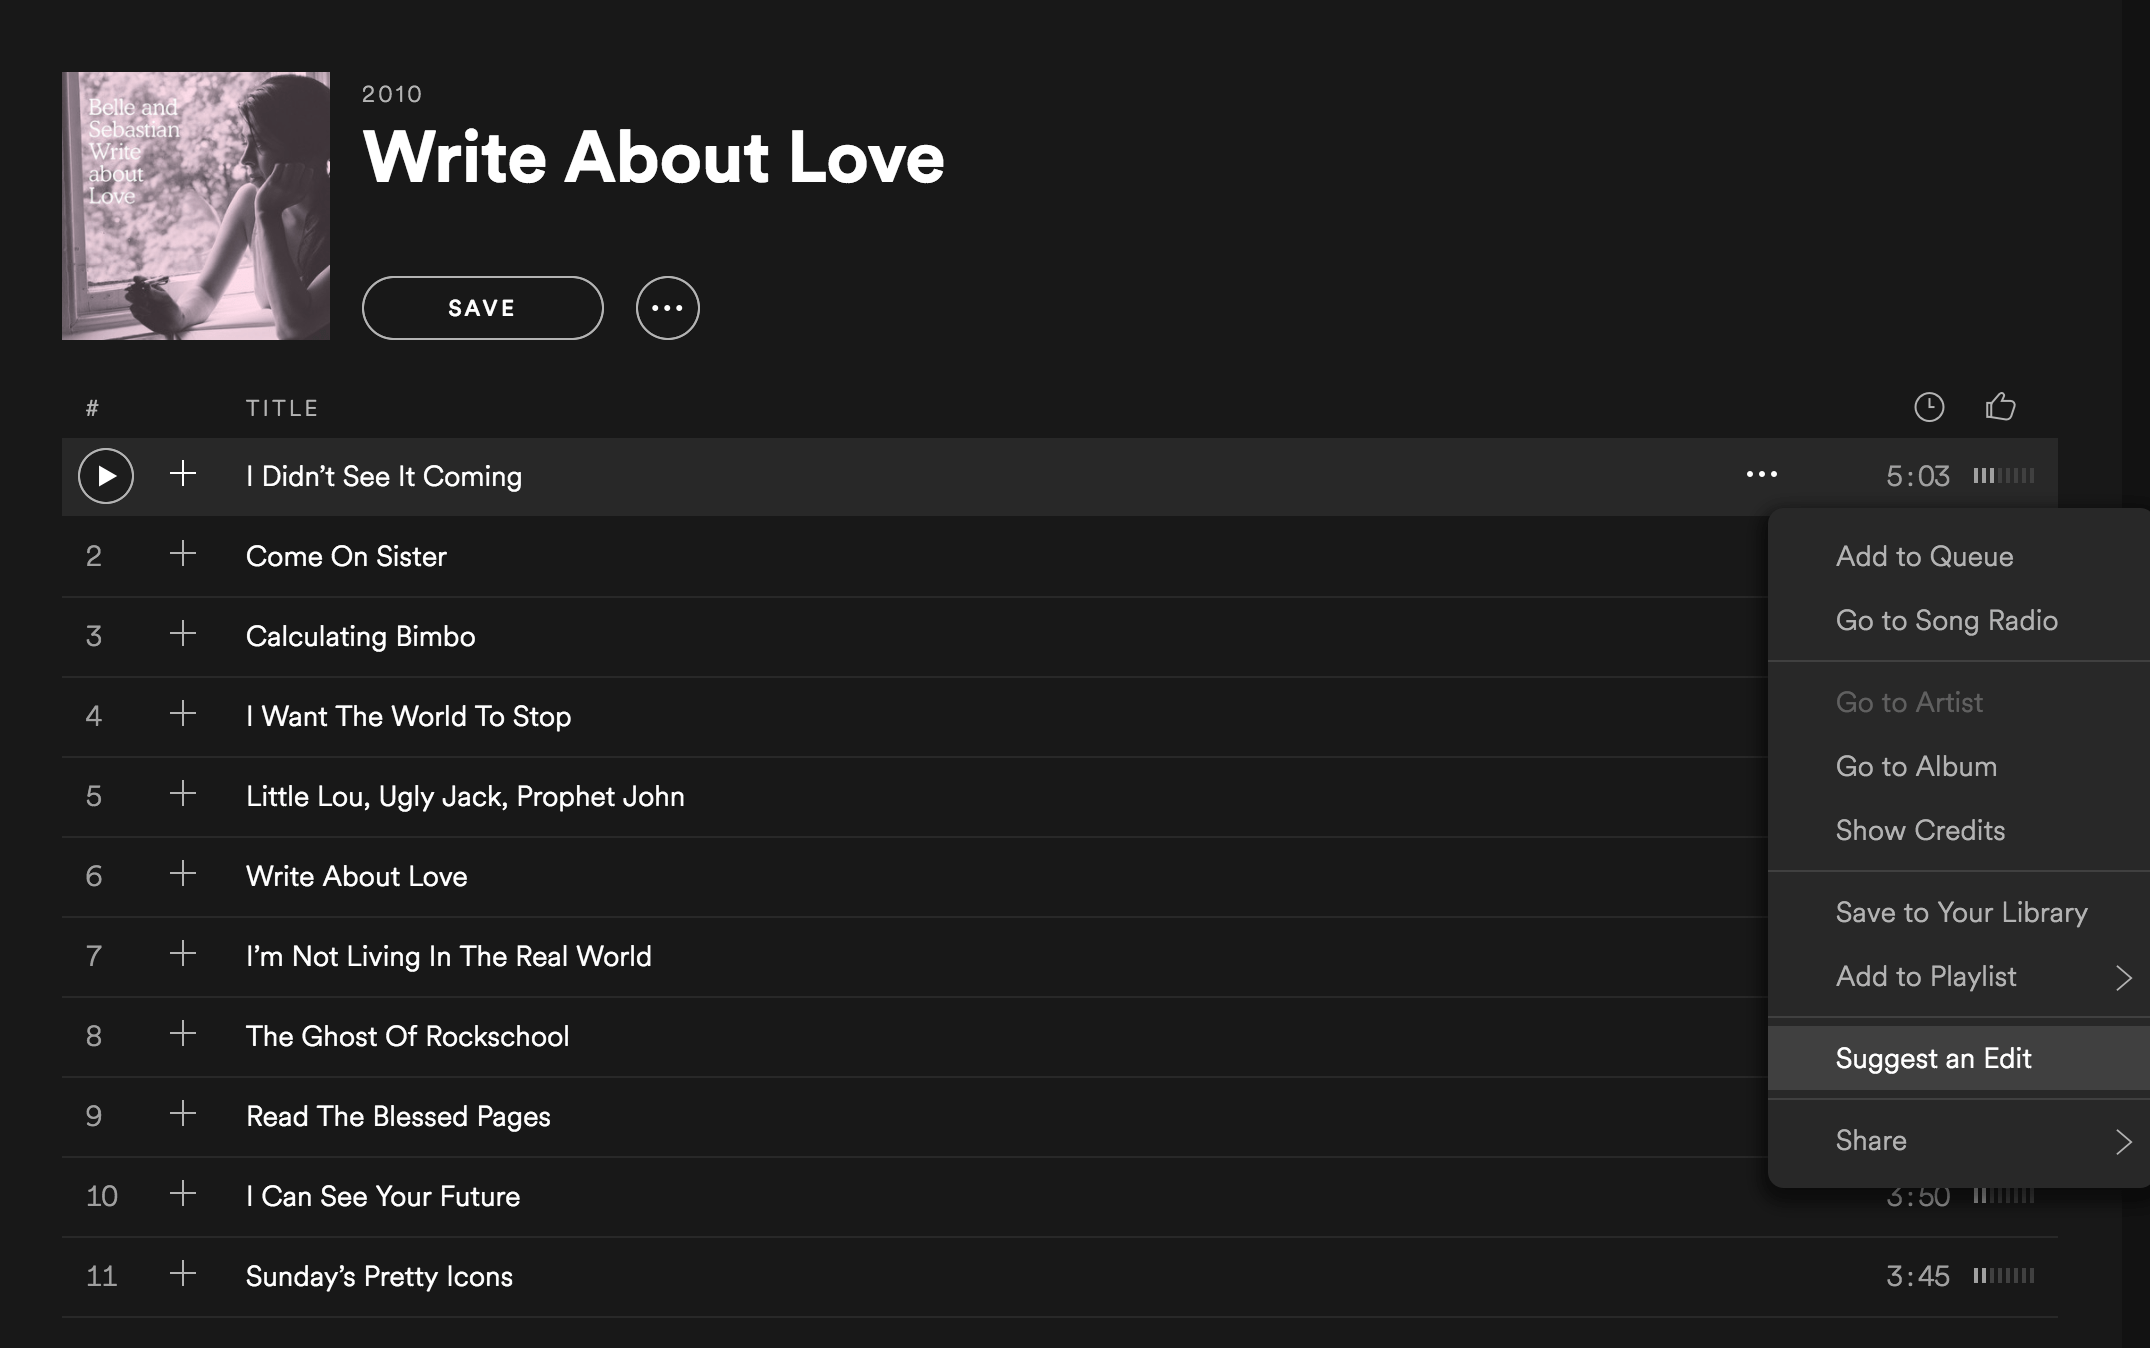Click the clock duration column icon

[x=1929, y=407]
